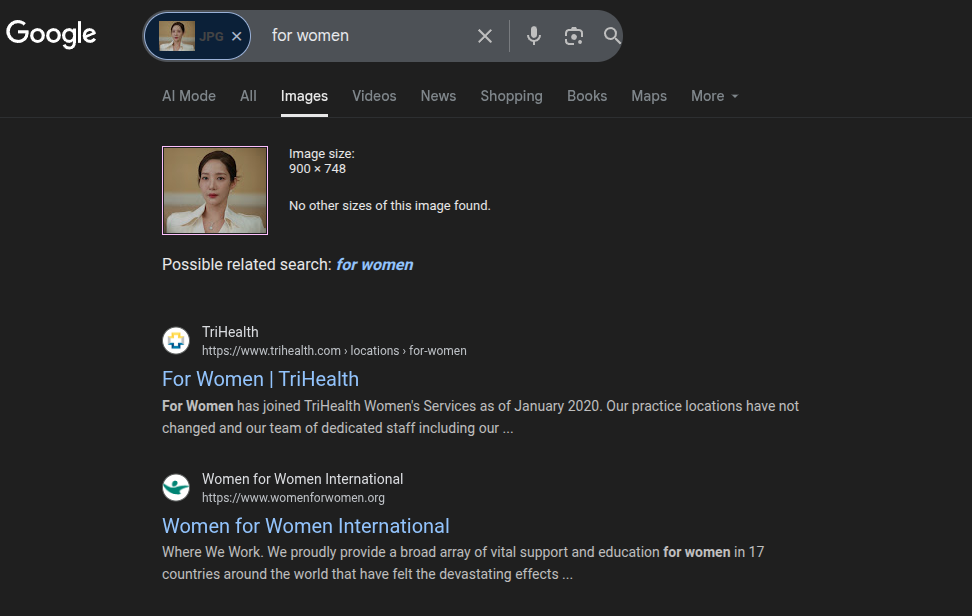Open the Maps tab
Image resolution: width=972 pixels, height=616 pixels.
[649, 96]
